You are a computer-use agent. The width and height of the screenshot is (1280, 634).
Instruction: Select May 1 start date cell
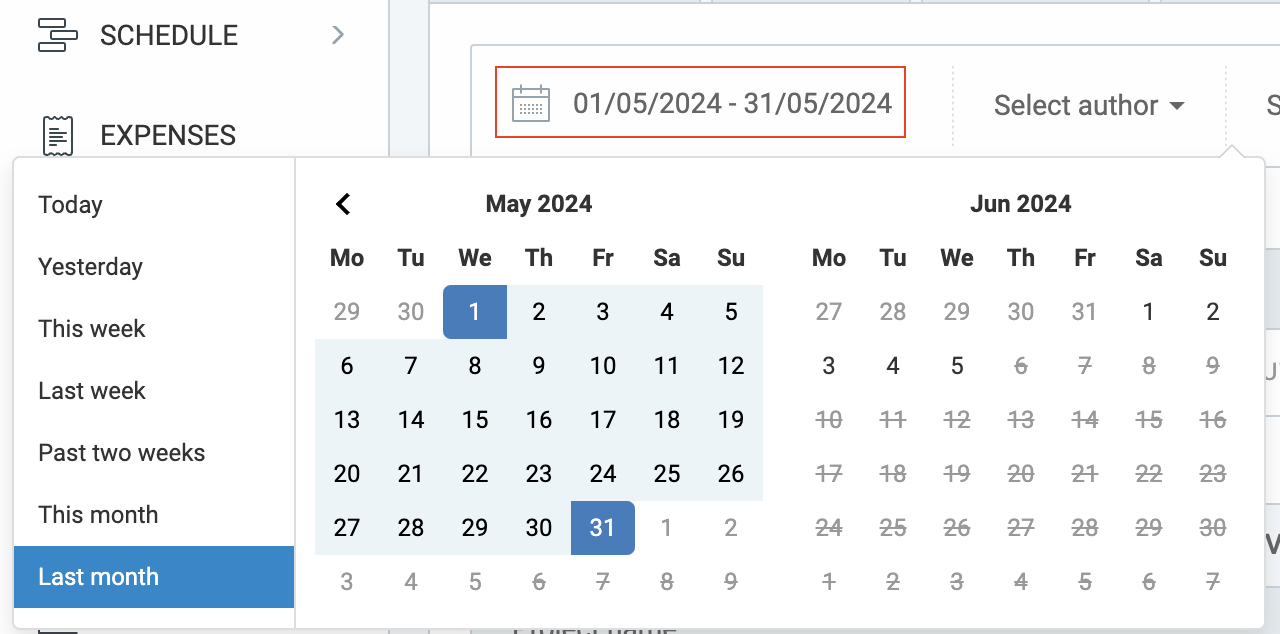coord(475,311)
